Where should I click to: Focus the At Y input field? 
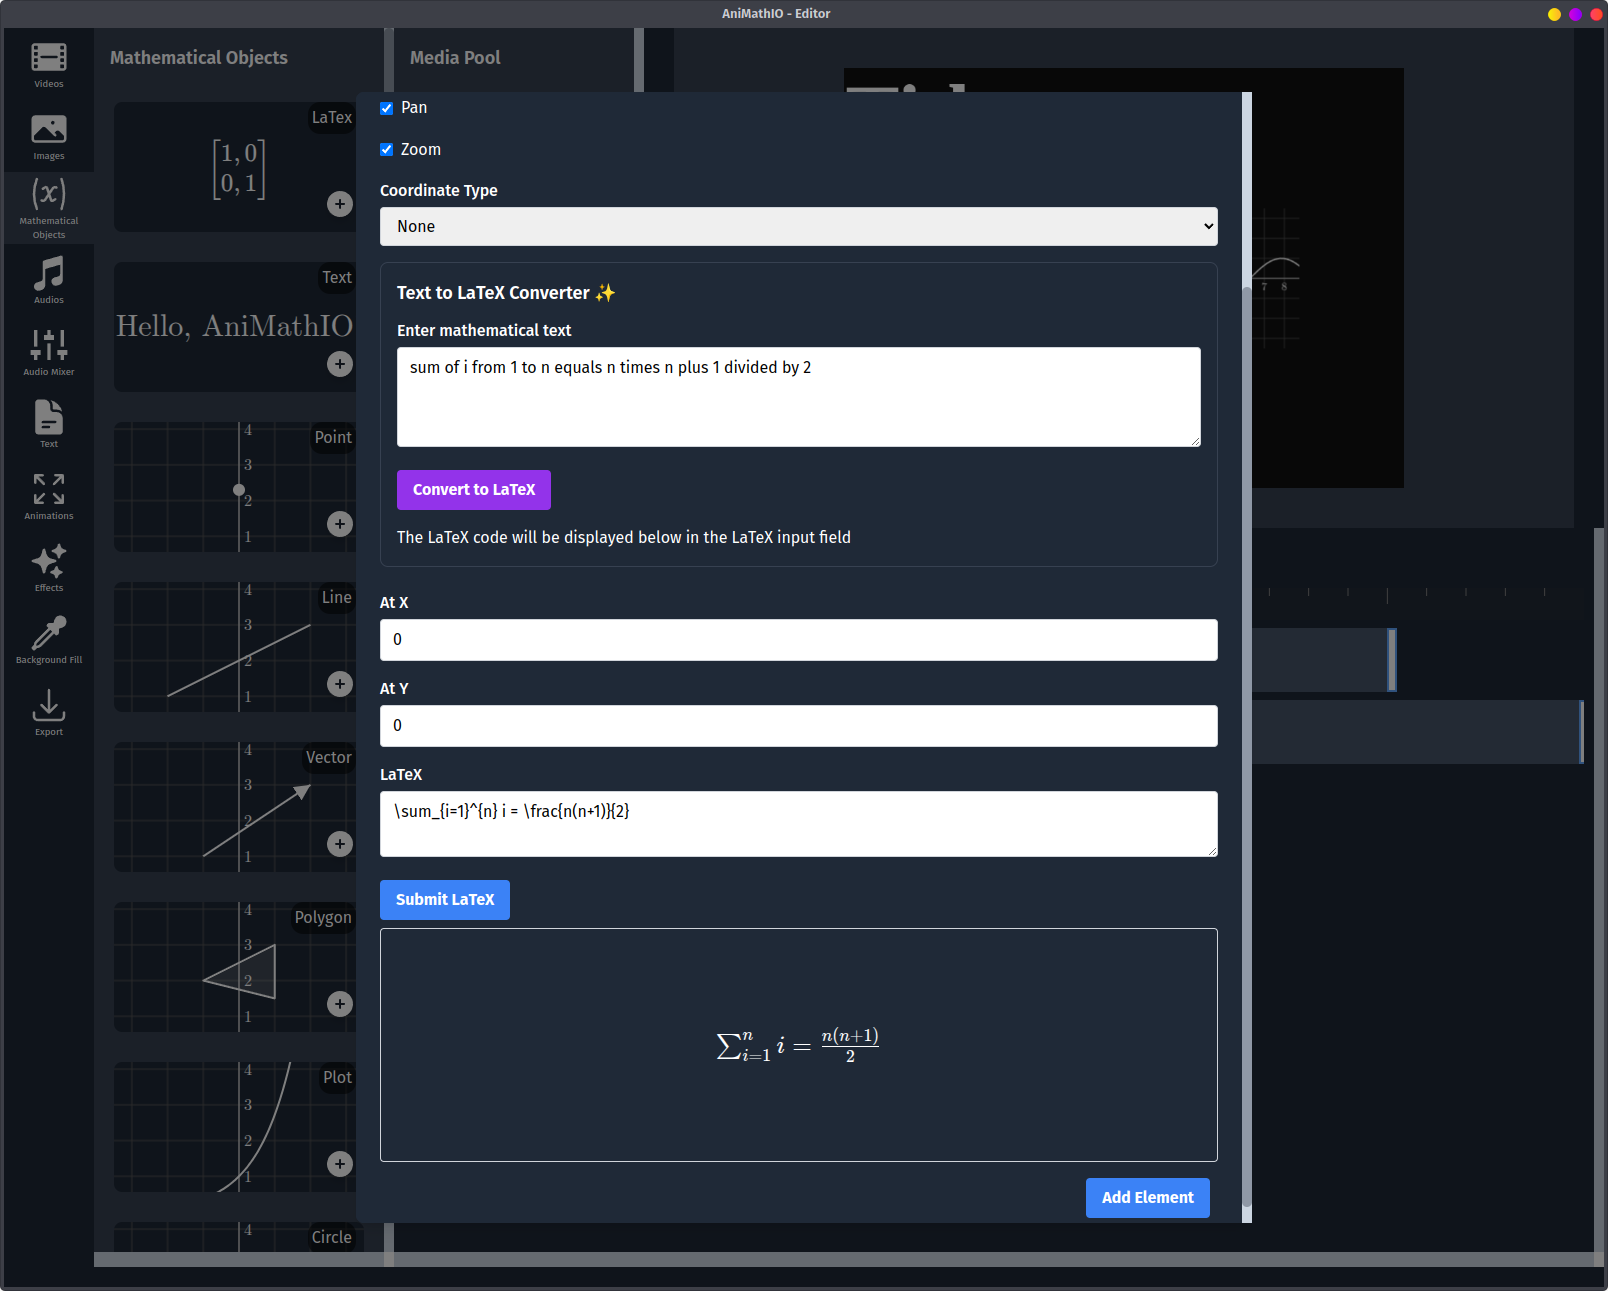pos(798,726)
